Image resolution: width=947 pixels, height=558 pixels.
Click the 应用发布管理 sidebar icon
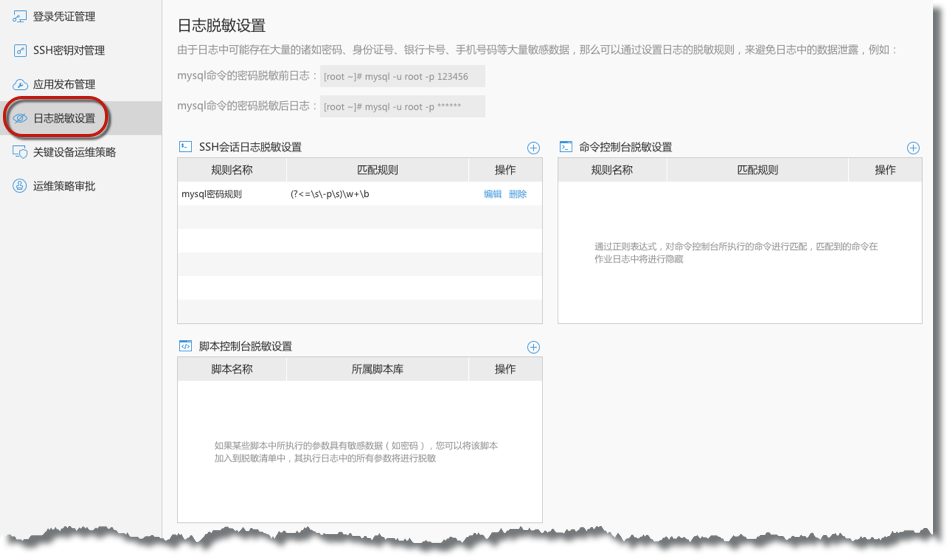(19, 84)
